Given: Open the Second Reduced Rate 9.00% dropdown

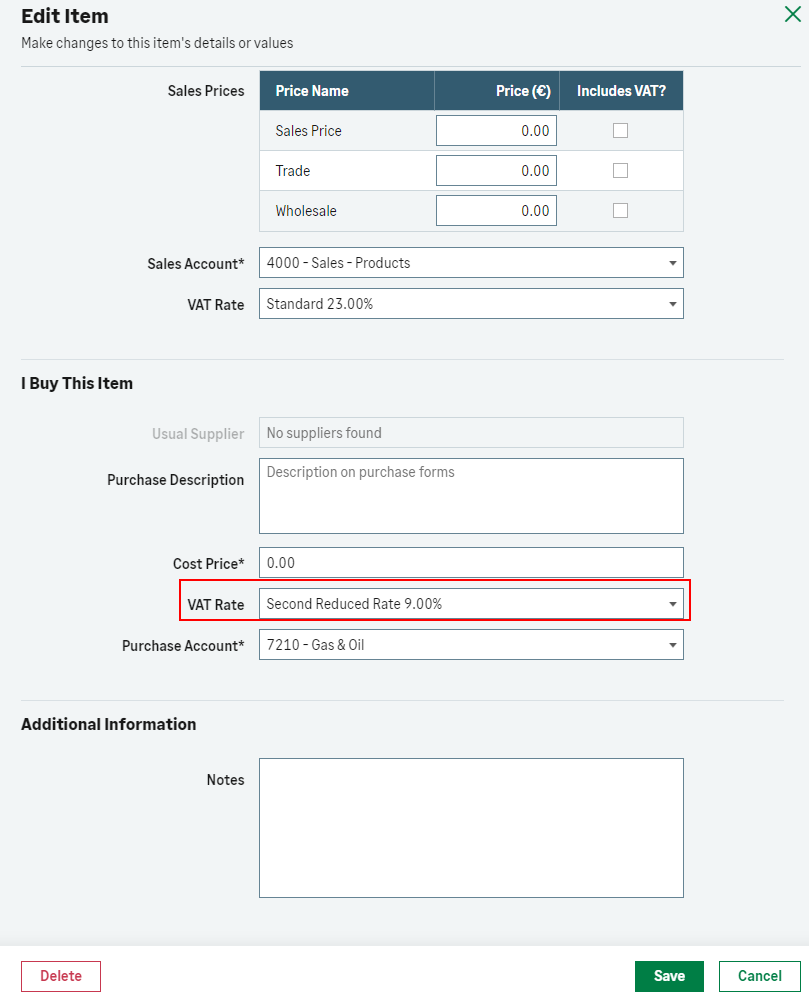Looking at the screenshot, I should (x=471, y=604).
